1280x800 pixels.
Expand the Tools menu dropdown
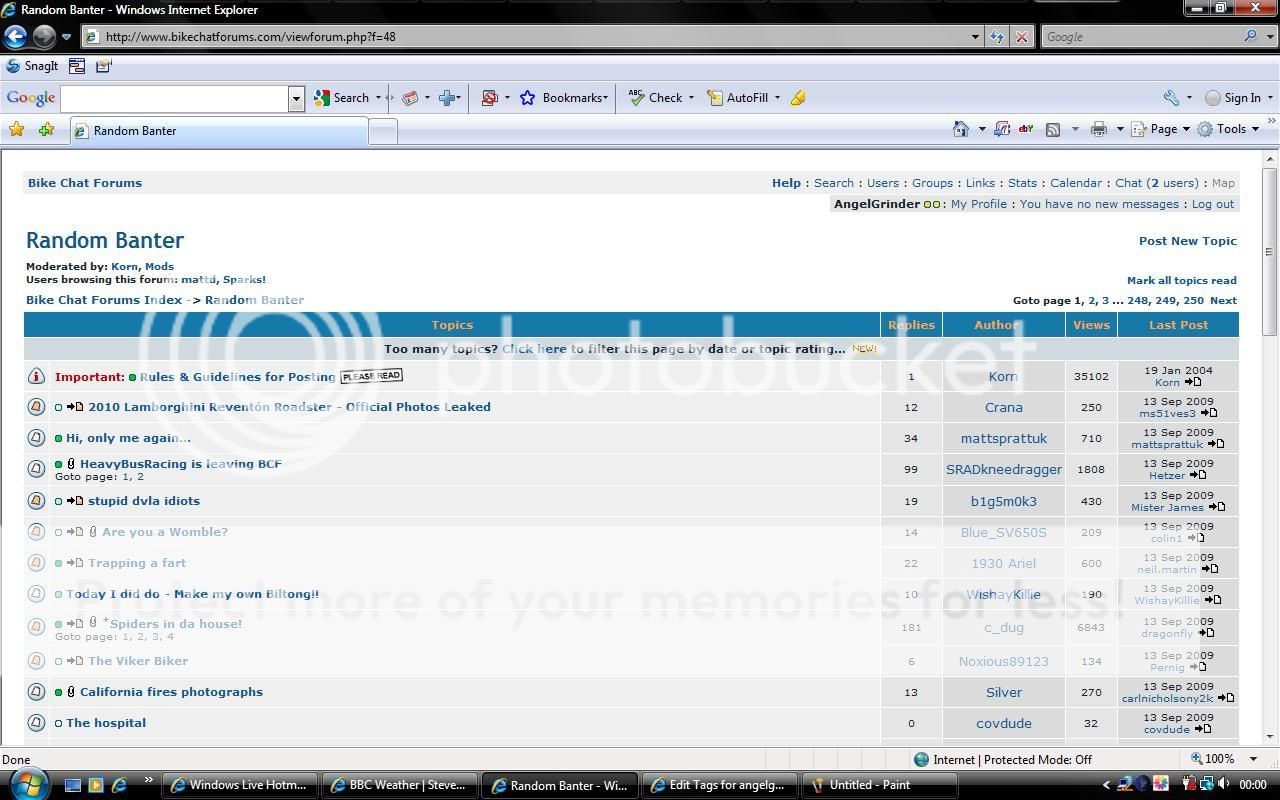(1230, 129)
